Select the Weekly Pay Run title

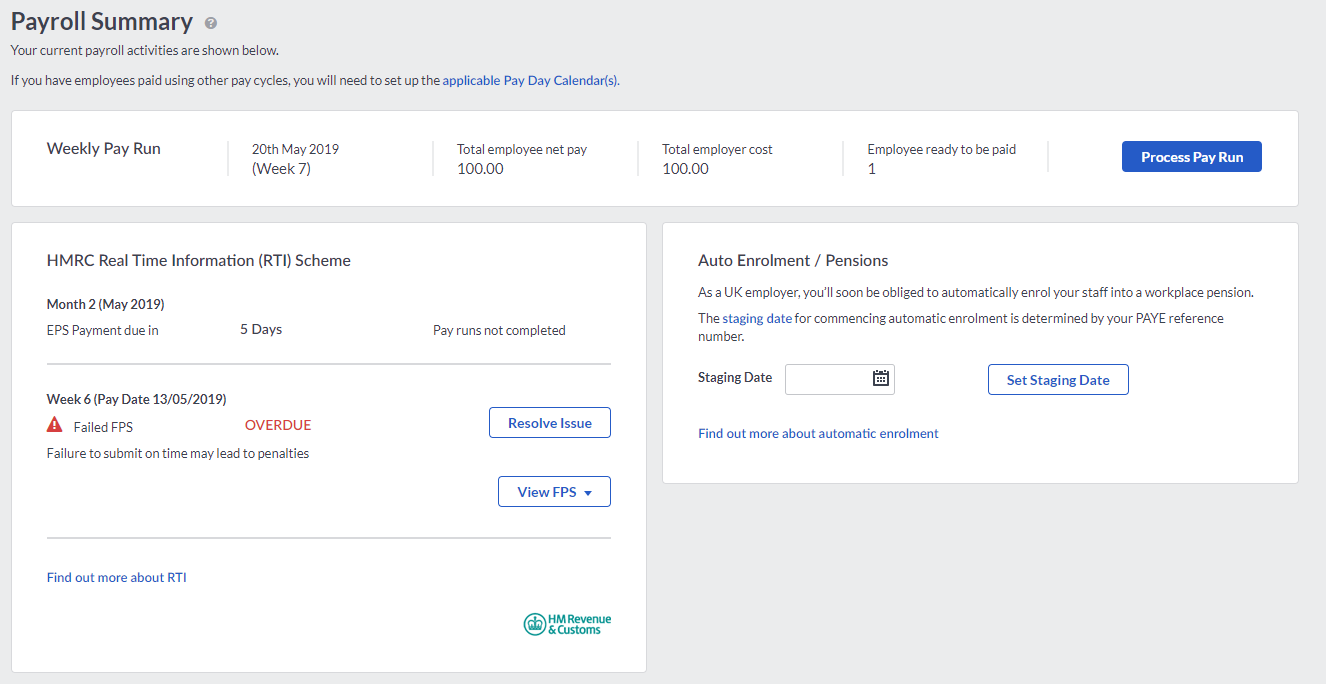(x=104, y=149)
